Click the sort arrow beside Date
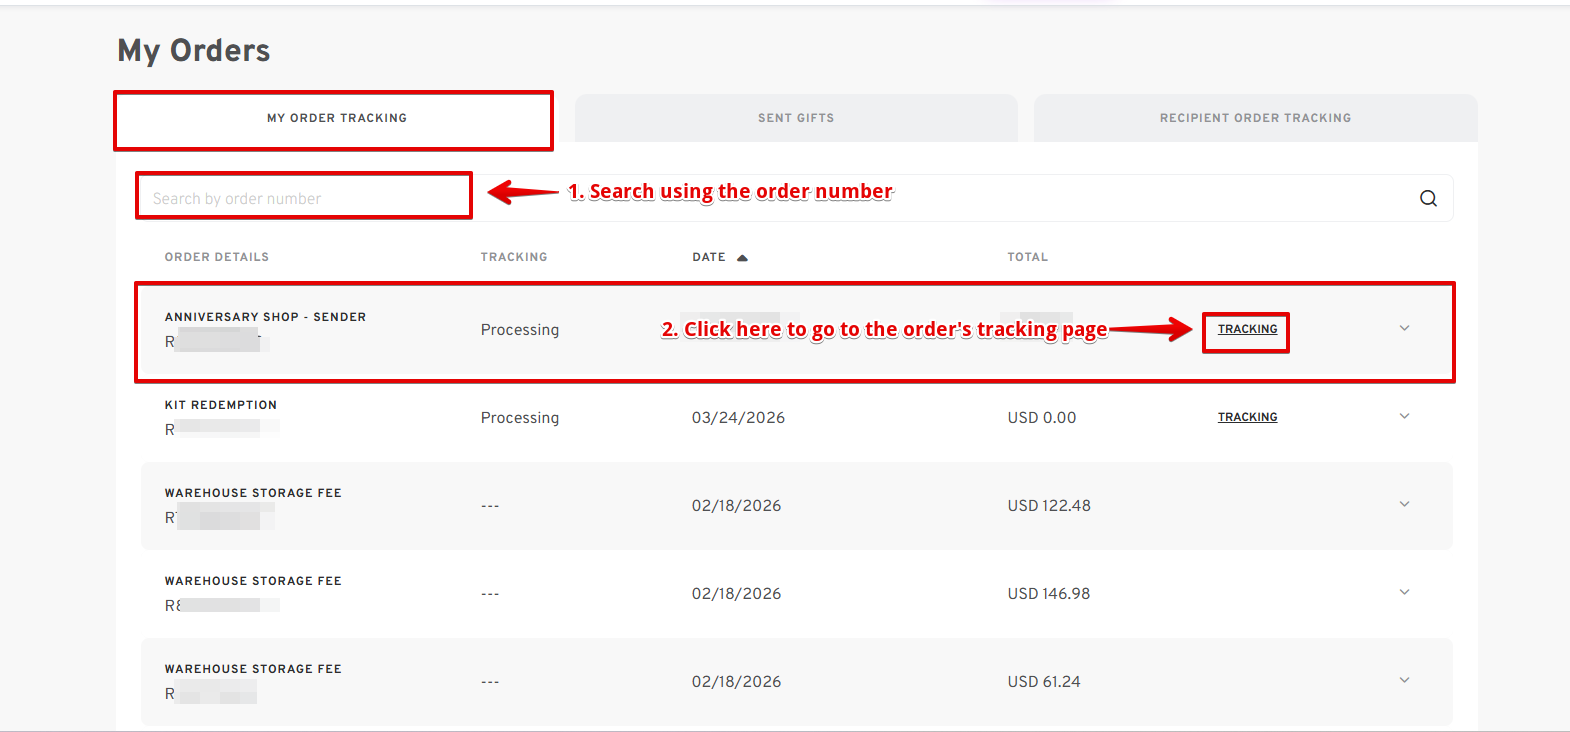Screen dimensions: 1570x732 tap(742, 258)
